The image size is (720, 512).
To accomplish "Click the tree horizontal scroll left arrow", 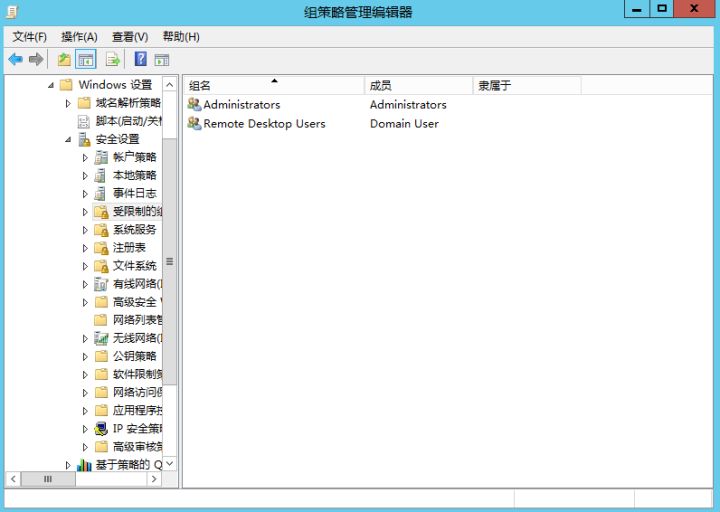I will 13,479.
